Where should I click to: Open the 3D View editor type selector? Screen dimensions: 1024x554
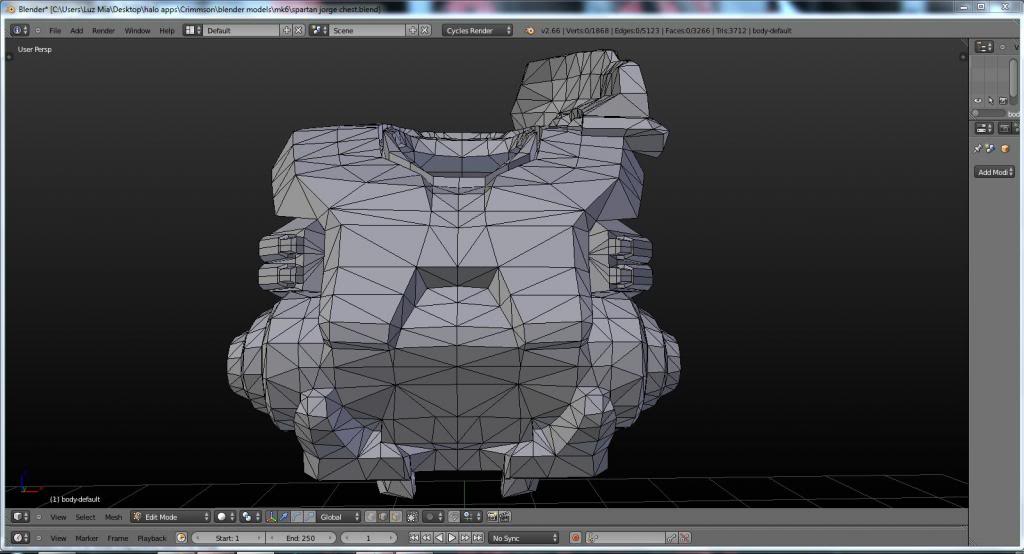pos(20,516)
